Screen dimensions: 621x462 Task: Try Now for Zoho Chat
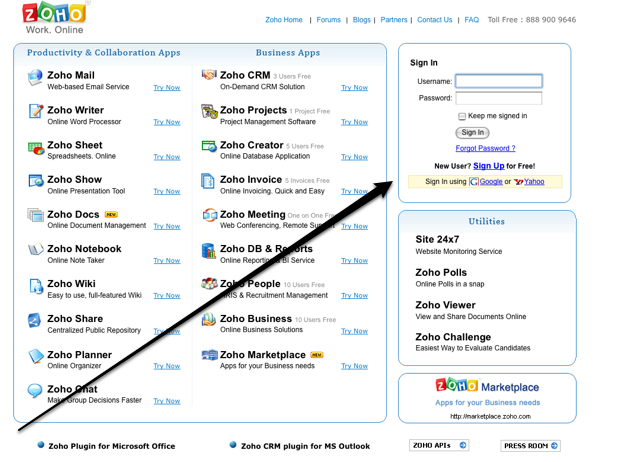pos(167,401)
